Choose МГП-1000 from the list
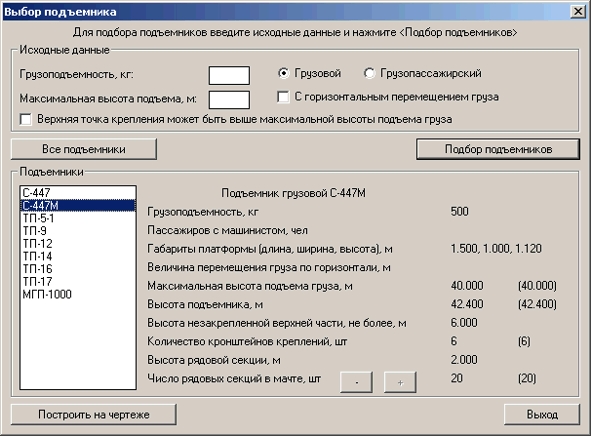Screen dimensions: 591x436 pos(78,294)
